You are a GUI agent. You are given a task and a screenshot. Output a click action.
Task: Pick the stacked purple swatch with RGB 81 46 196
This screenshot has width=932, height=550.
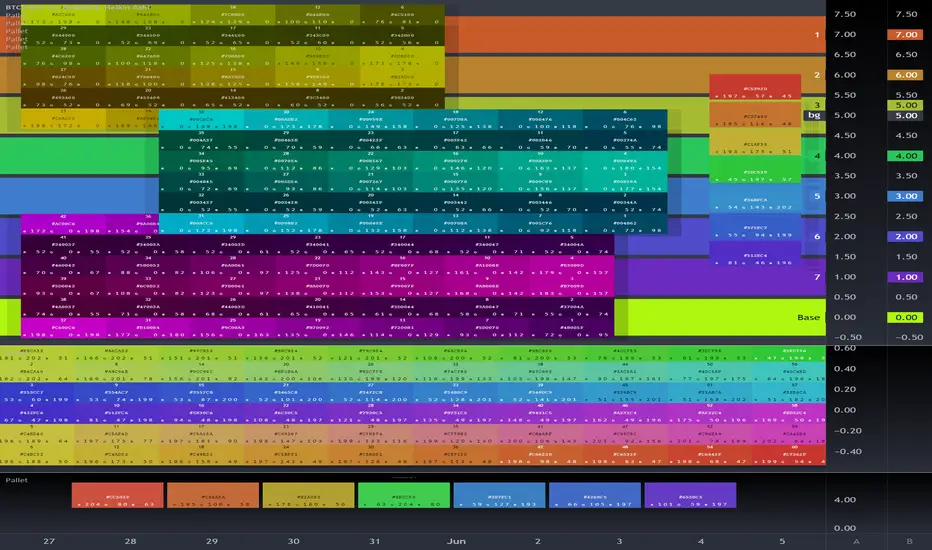(x=755, y=254)
